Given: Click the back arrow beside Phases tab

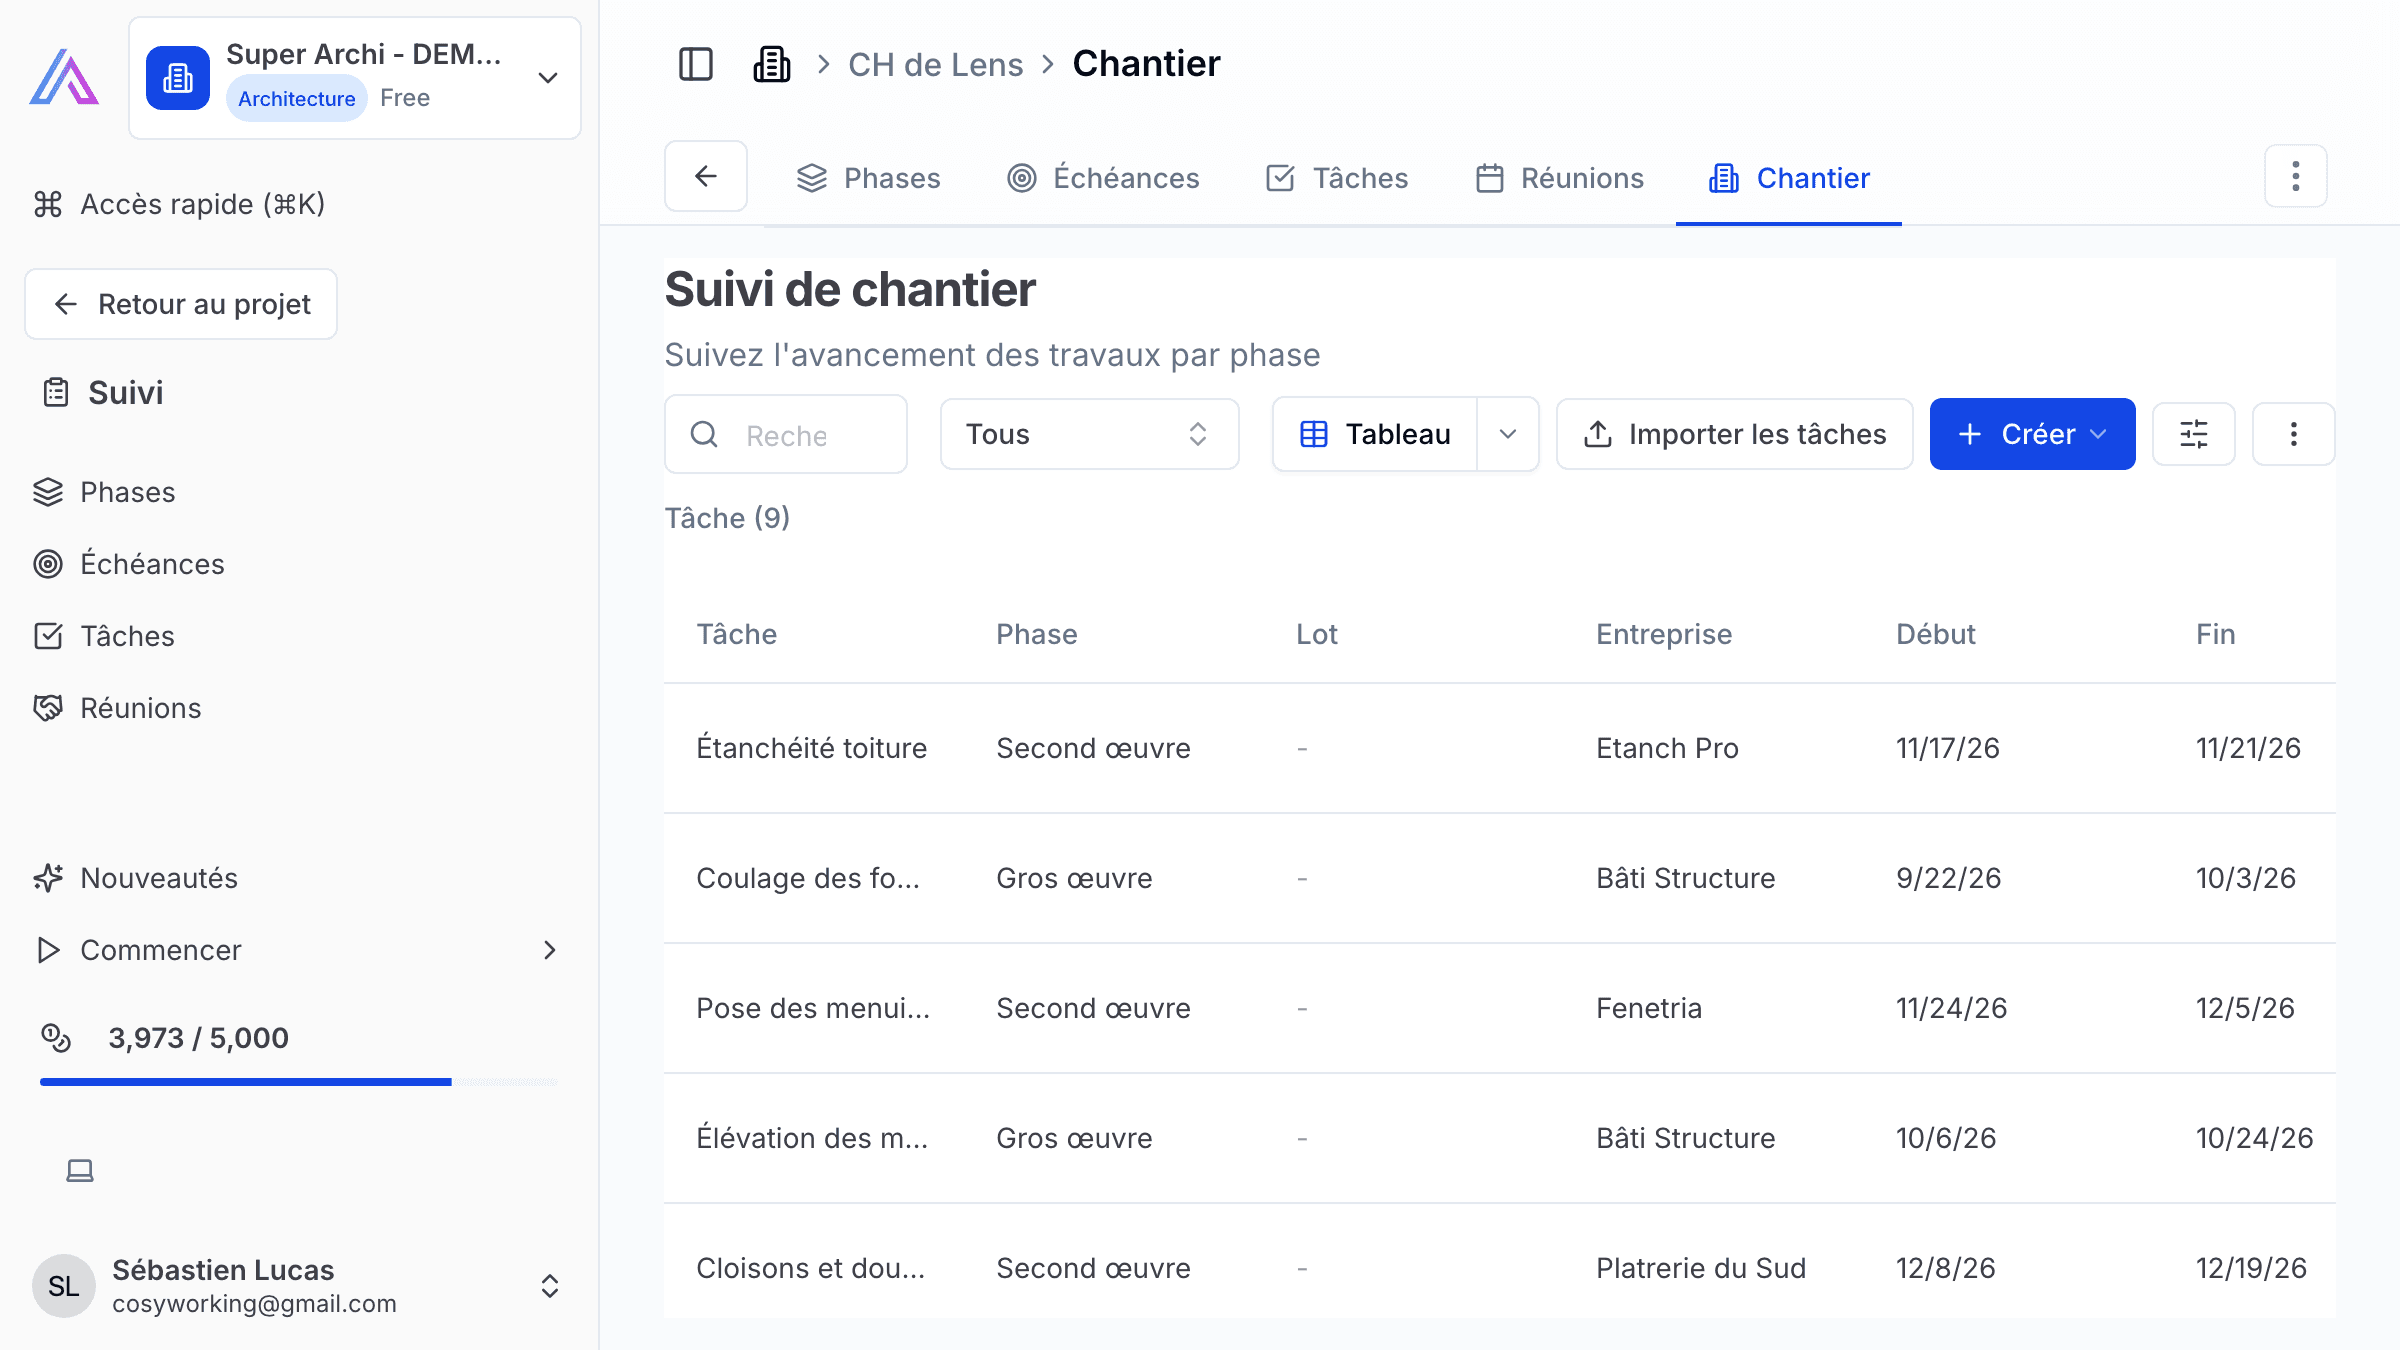Looking at the screenshot, I should click(706, 176).
